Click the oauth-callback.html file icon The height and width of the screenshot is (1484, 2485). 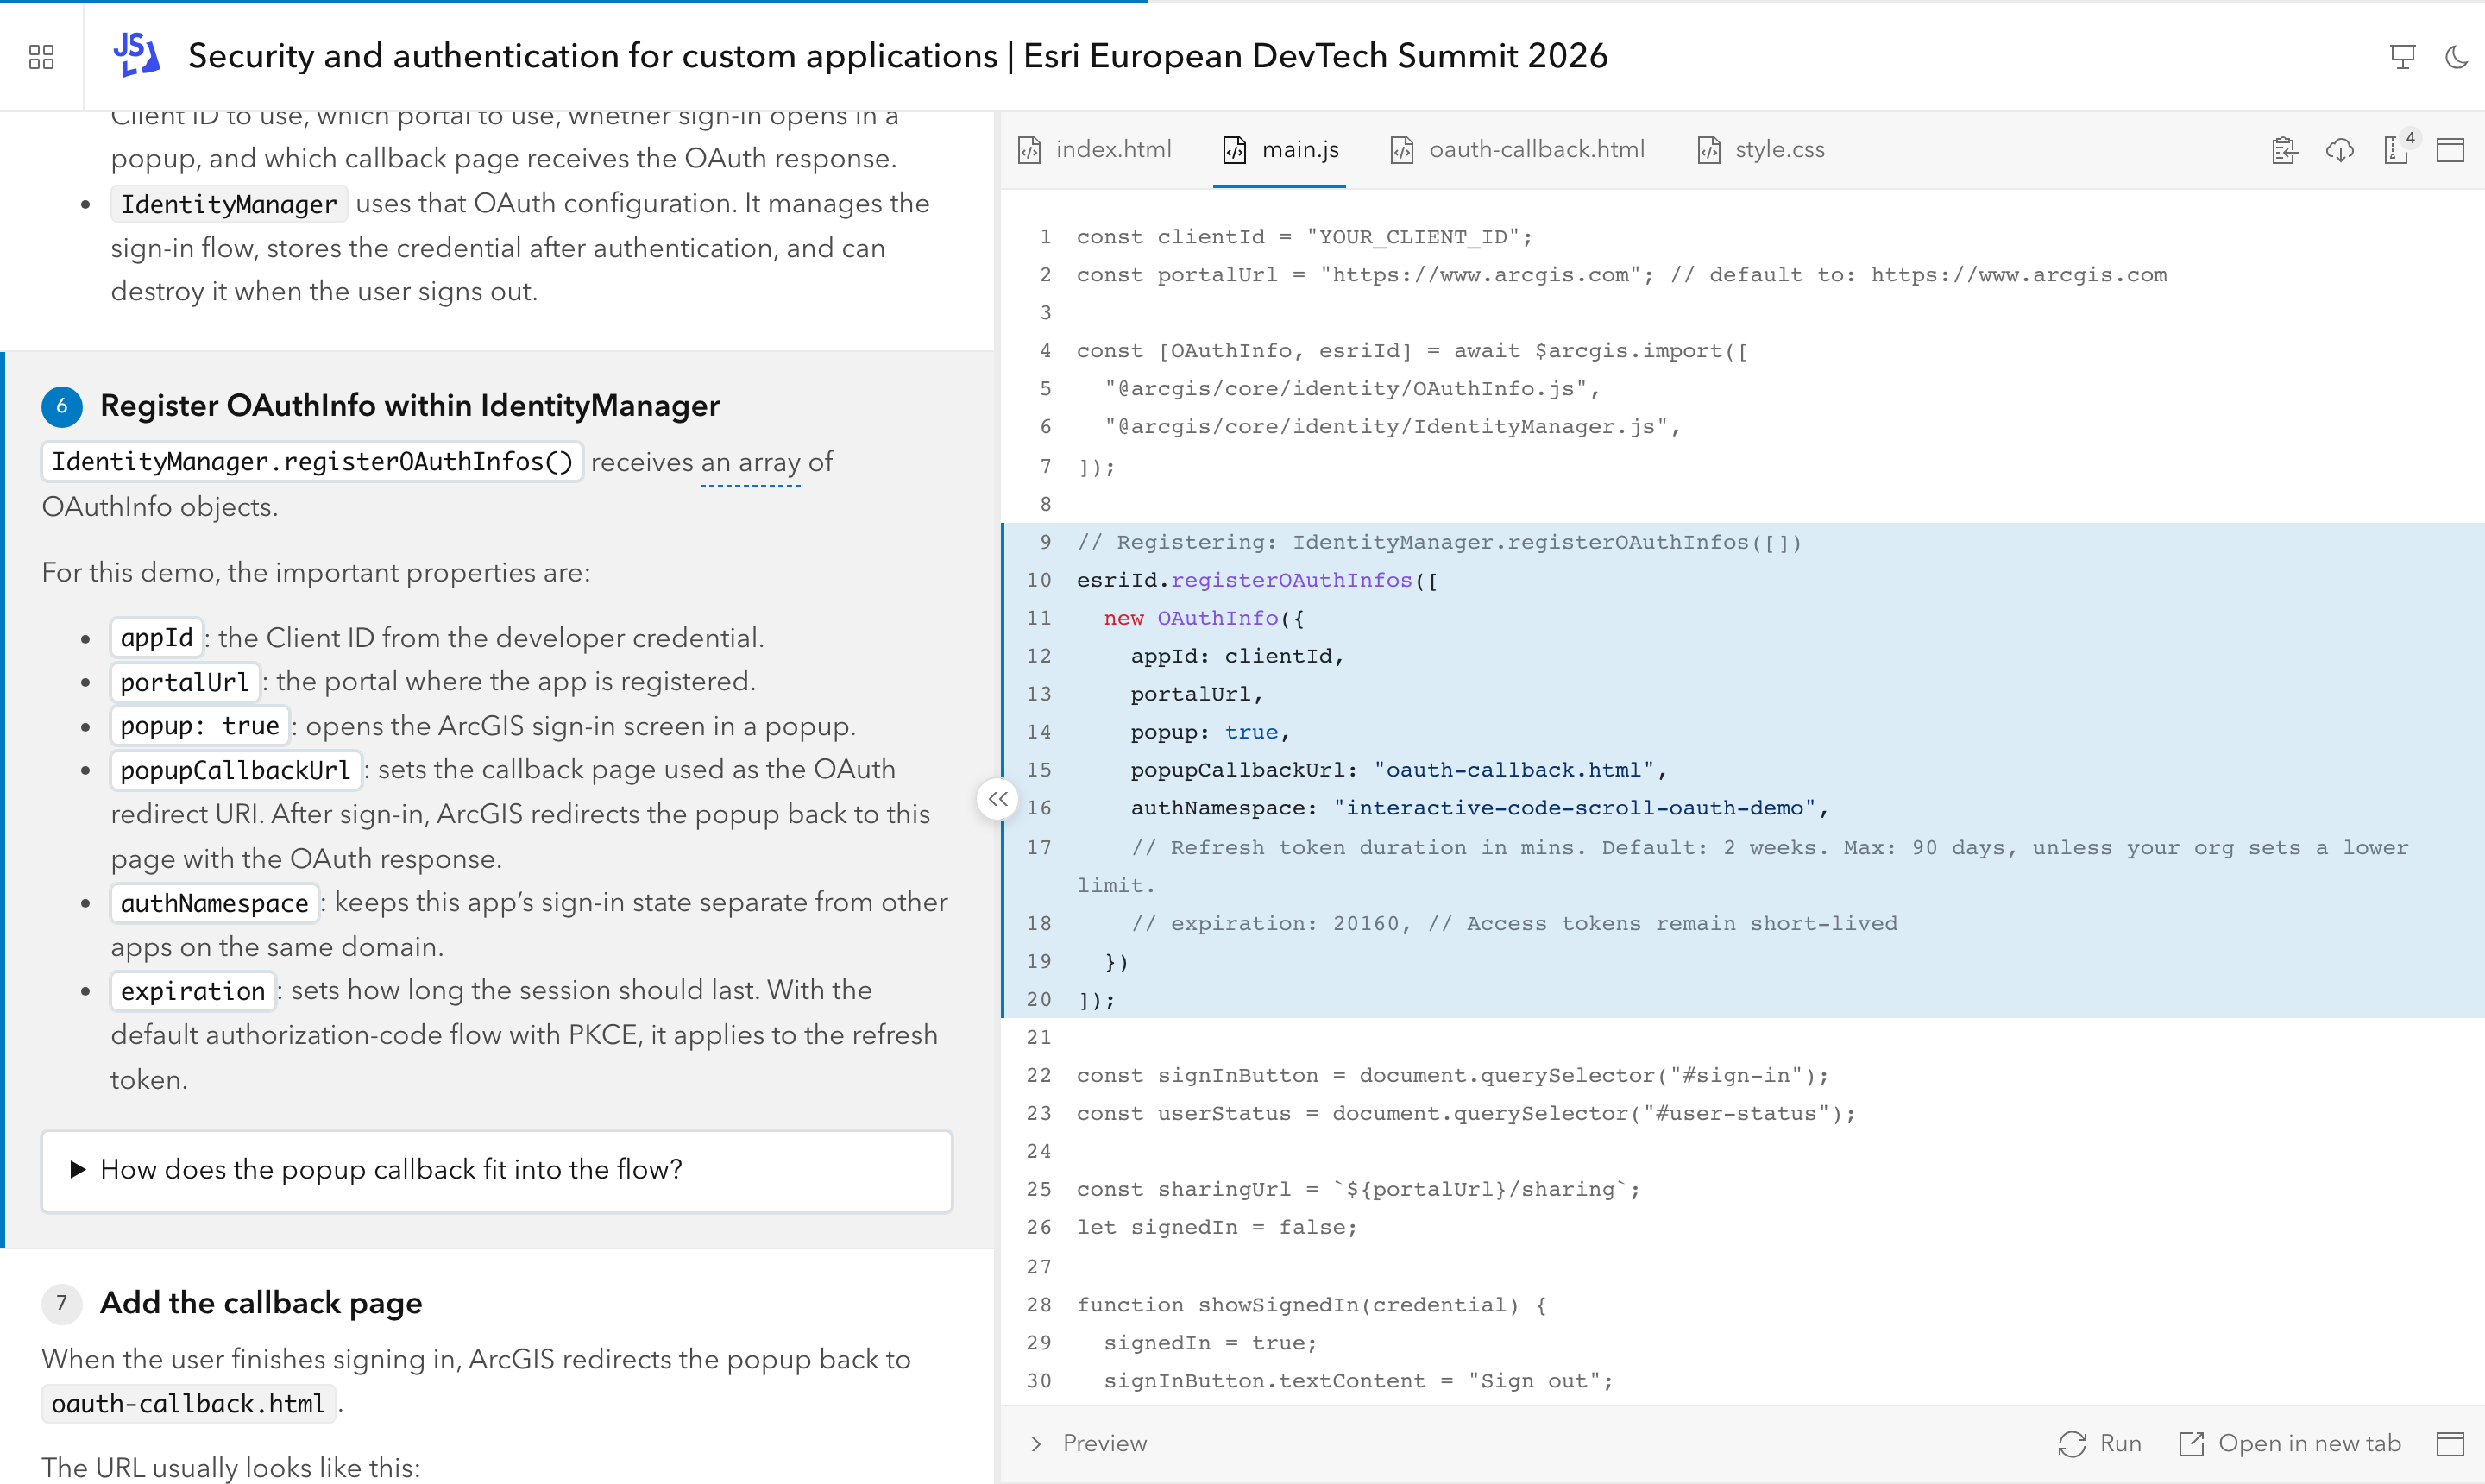1402,150
